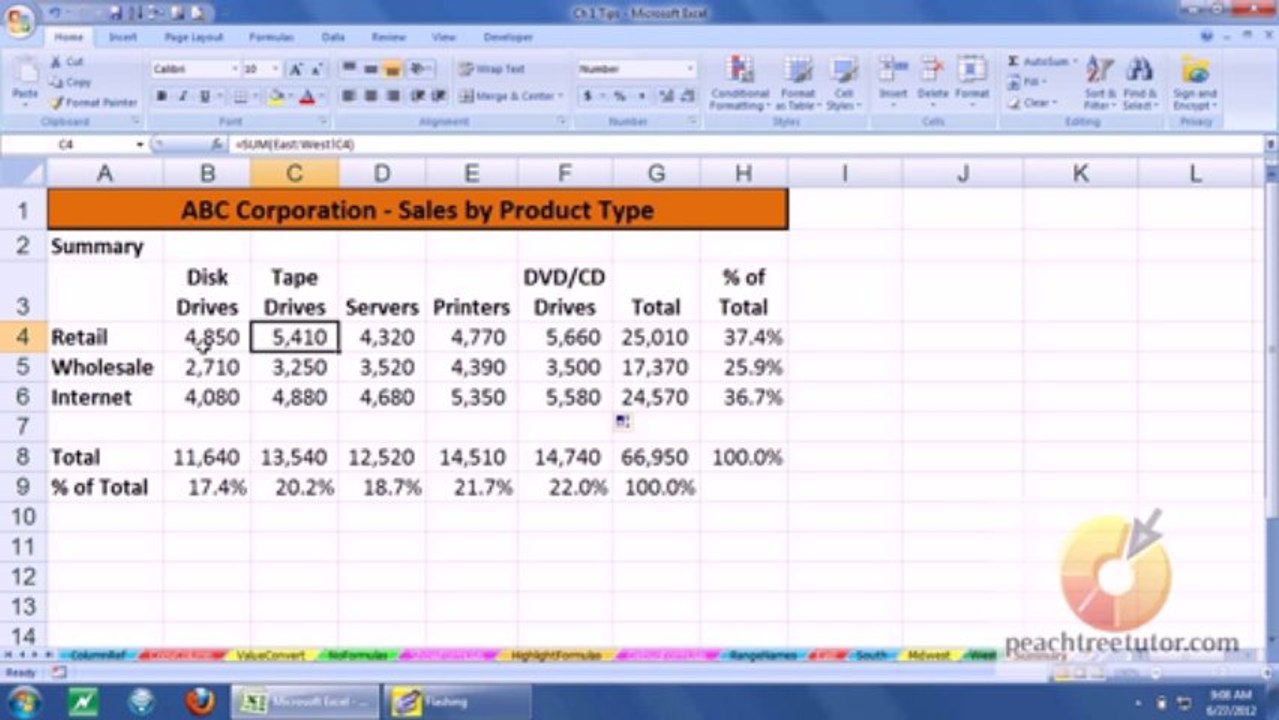
Task: Click the AutoSum button
Action: pos(1042,62)
